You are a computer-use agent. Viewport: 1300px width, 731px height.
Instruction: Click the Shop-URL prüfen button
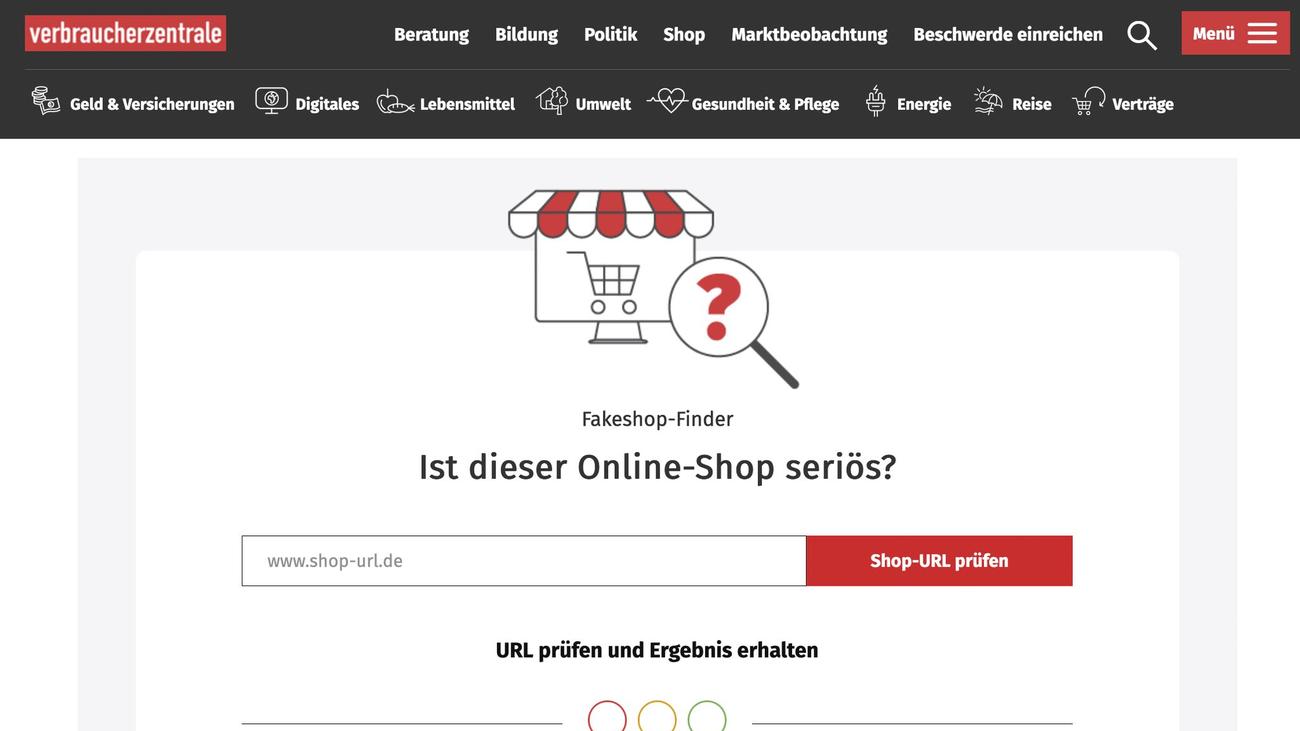939,561
